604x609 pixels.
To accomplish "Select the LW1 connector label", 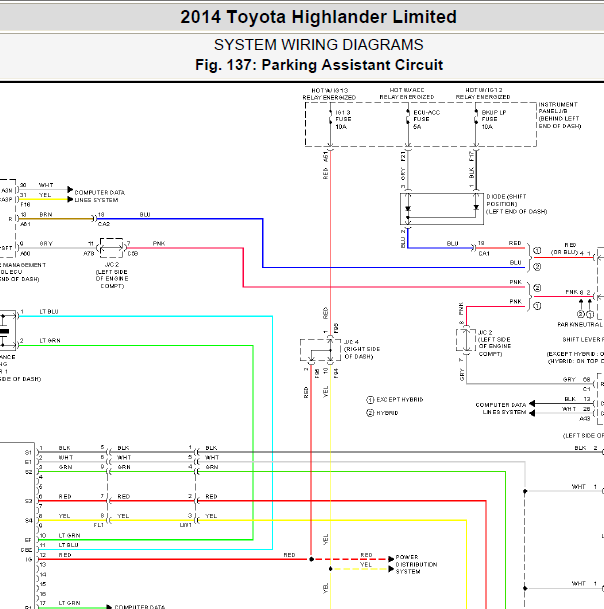I will point(186,525).
